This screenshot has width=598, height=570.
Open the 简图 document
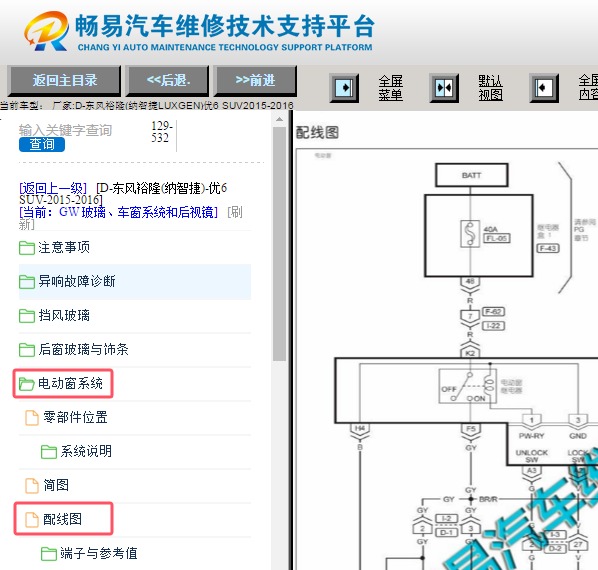56,485
